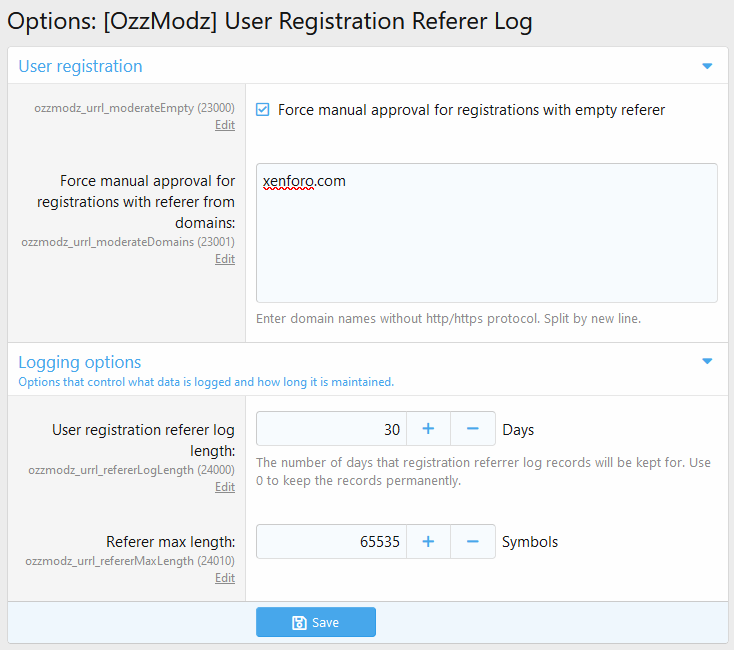
Task: Click the 'User registration referer log length:' label
Action: click(143, 440)
